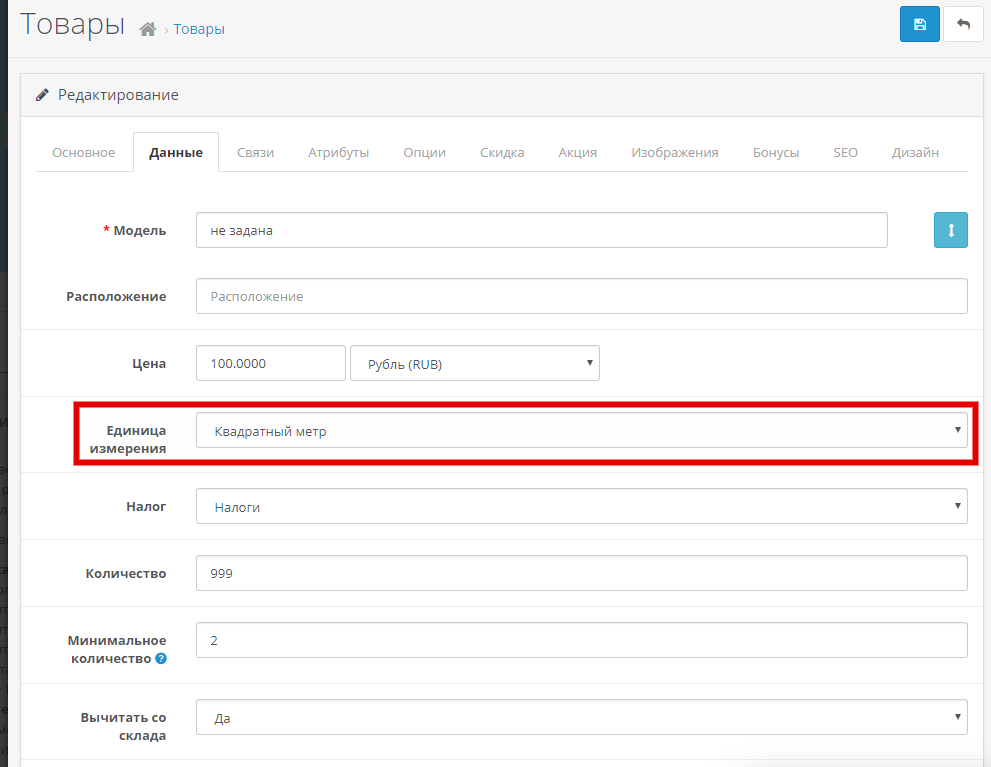Open the Связи tab

[x=255, y=153]
